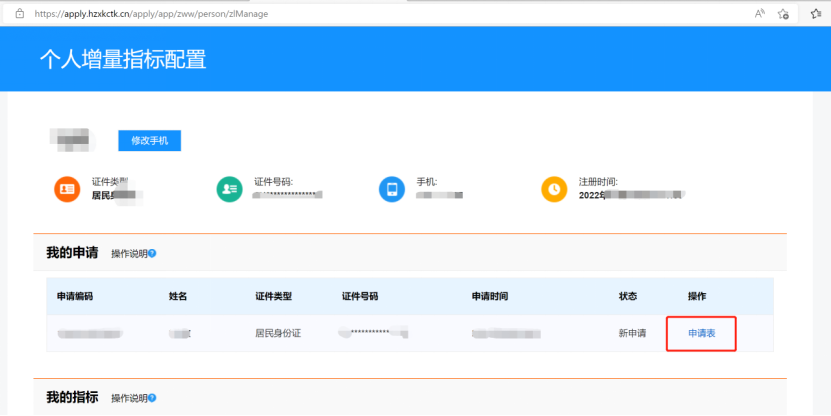
Task: Click the 个人增量指标配置 page title
Action: coord(122,59)
